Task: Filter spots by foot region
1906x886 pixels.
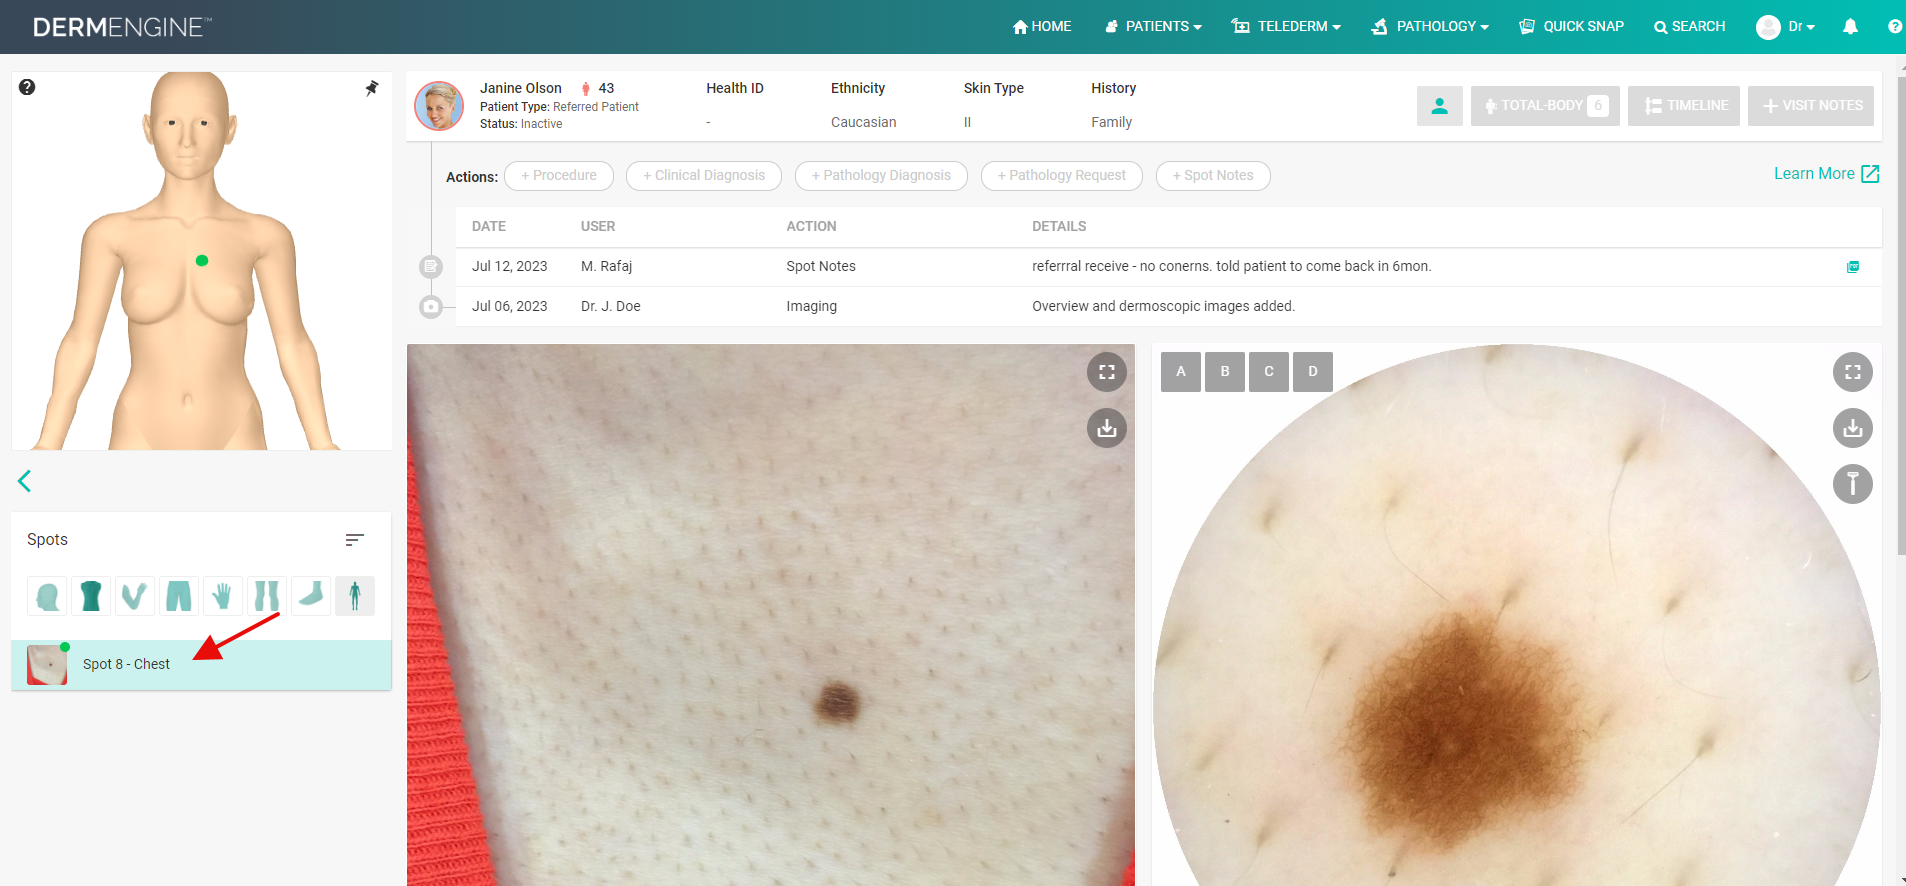Action: (x=311, y=596)
